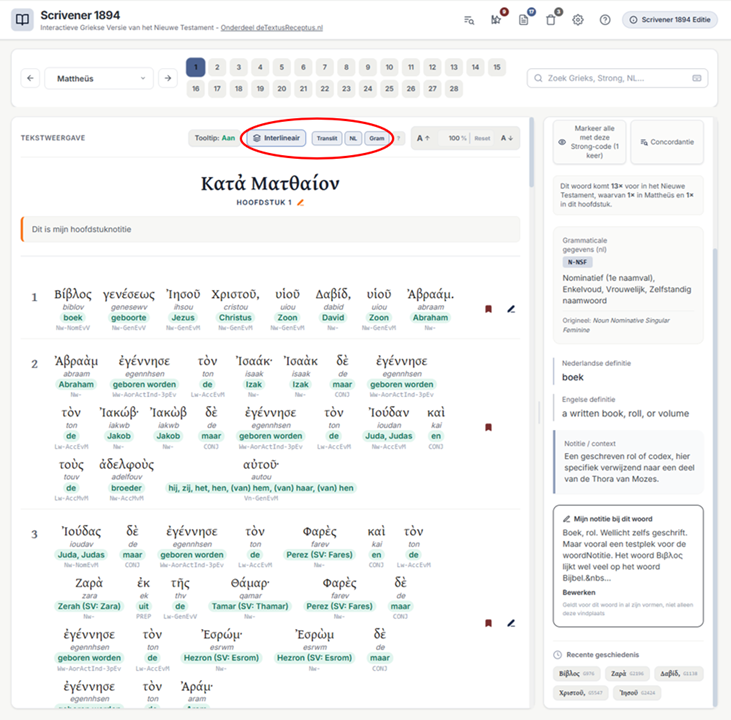Toggle Tooltip Aan setting
Viewport: 731px width, 720px height.
214,138
